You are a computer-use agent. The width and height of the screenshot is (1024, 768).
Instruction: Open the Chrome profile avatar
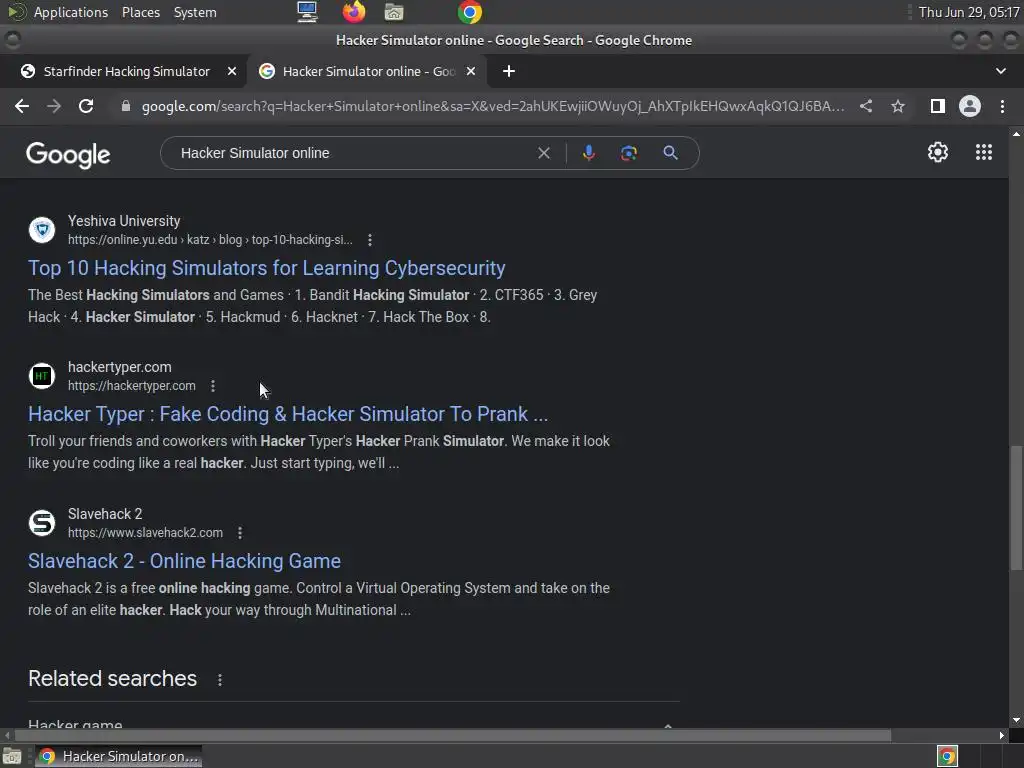click(x=970, y=106)
